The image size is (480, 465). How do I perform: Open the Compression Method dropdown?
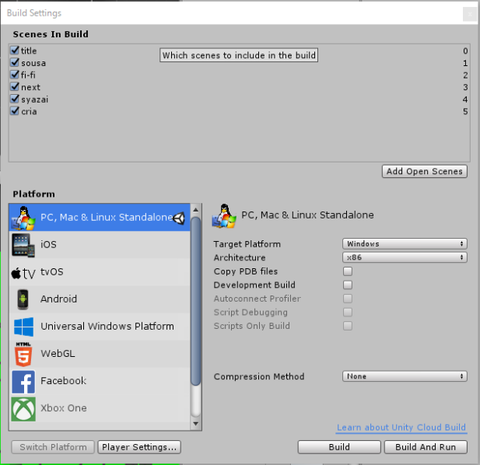point(405,376)
